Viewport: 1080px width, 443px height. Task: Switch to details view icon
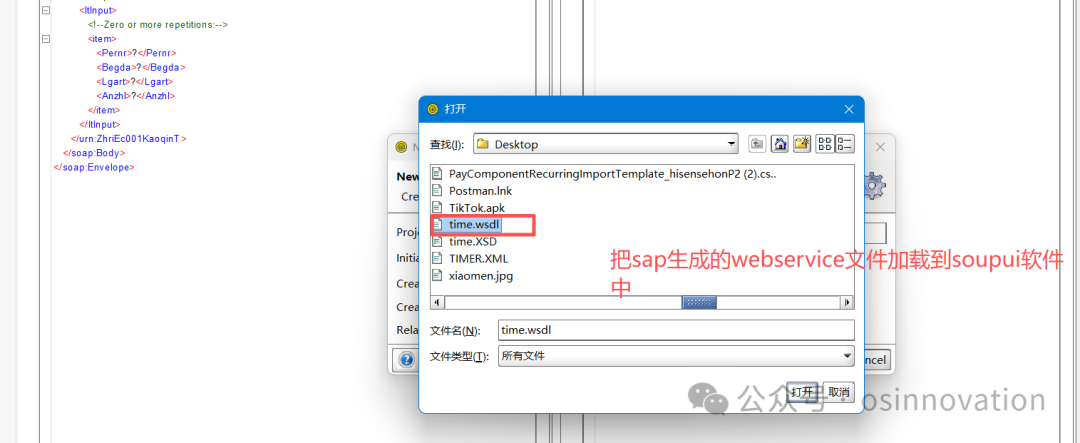click(x=844, y=144)
